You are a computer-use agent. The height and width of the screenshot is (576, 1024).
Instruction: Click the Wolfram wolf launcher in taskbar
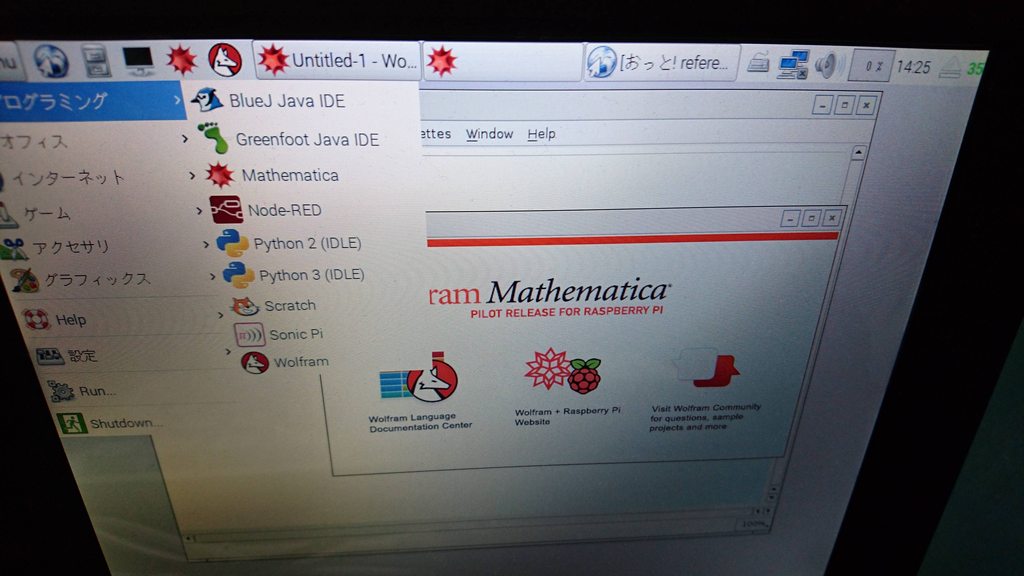(x=225, y=60)
